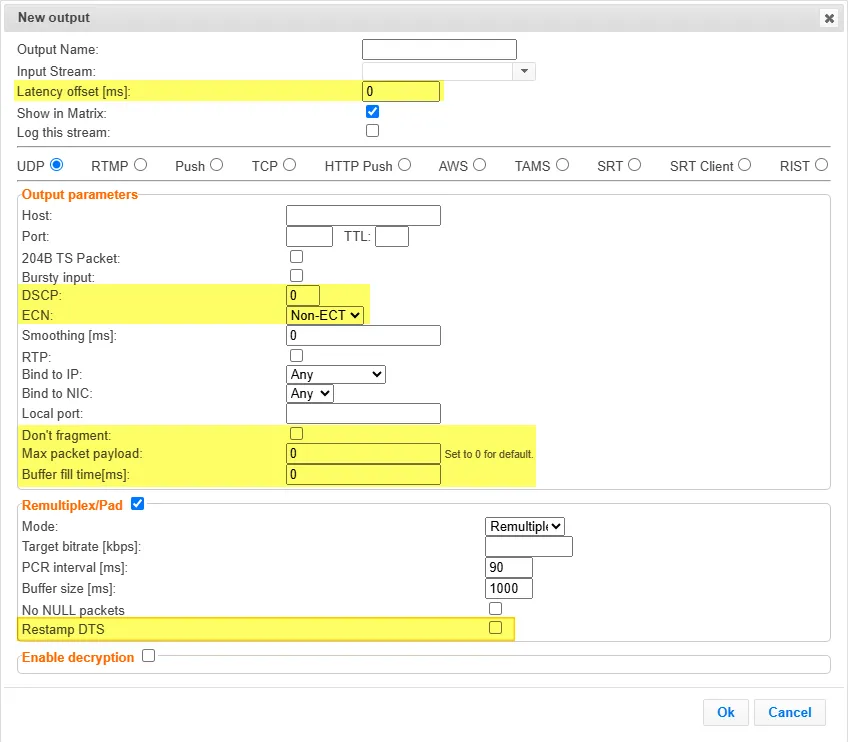Select the RTMP output type

[141, 164]
